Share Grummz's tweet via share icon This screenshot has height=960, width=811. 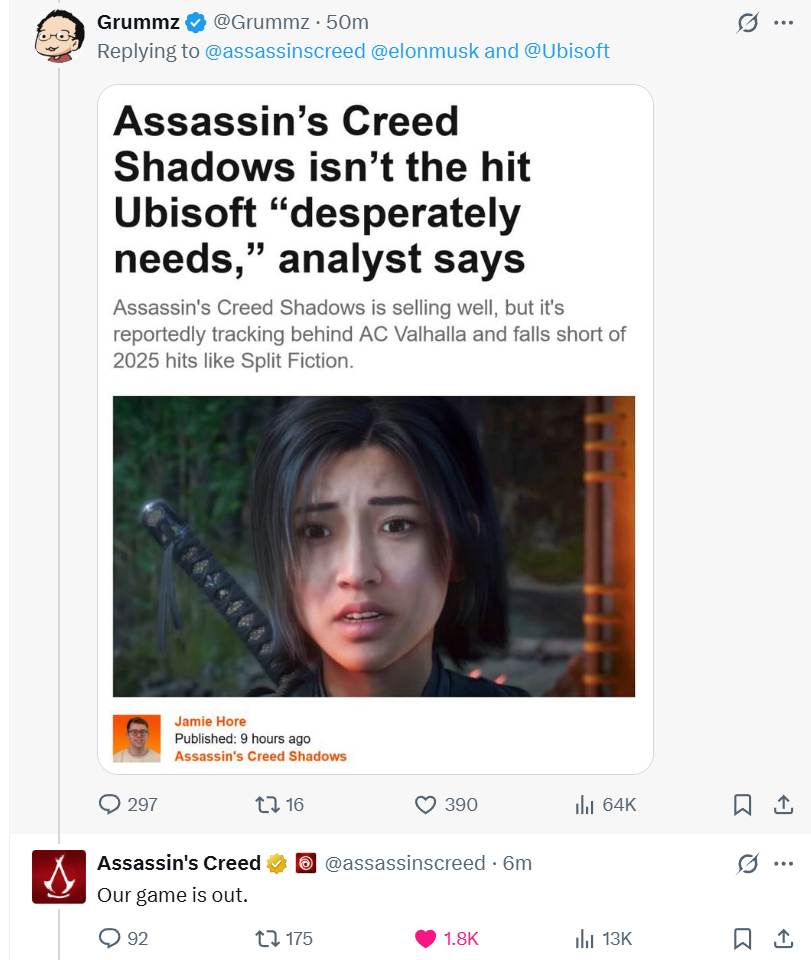[783, 804]
